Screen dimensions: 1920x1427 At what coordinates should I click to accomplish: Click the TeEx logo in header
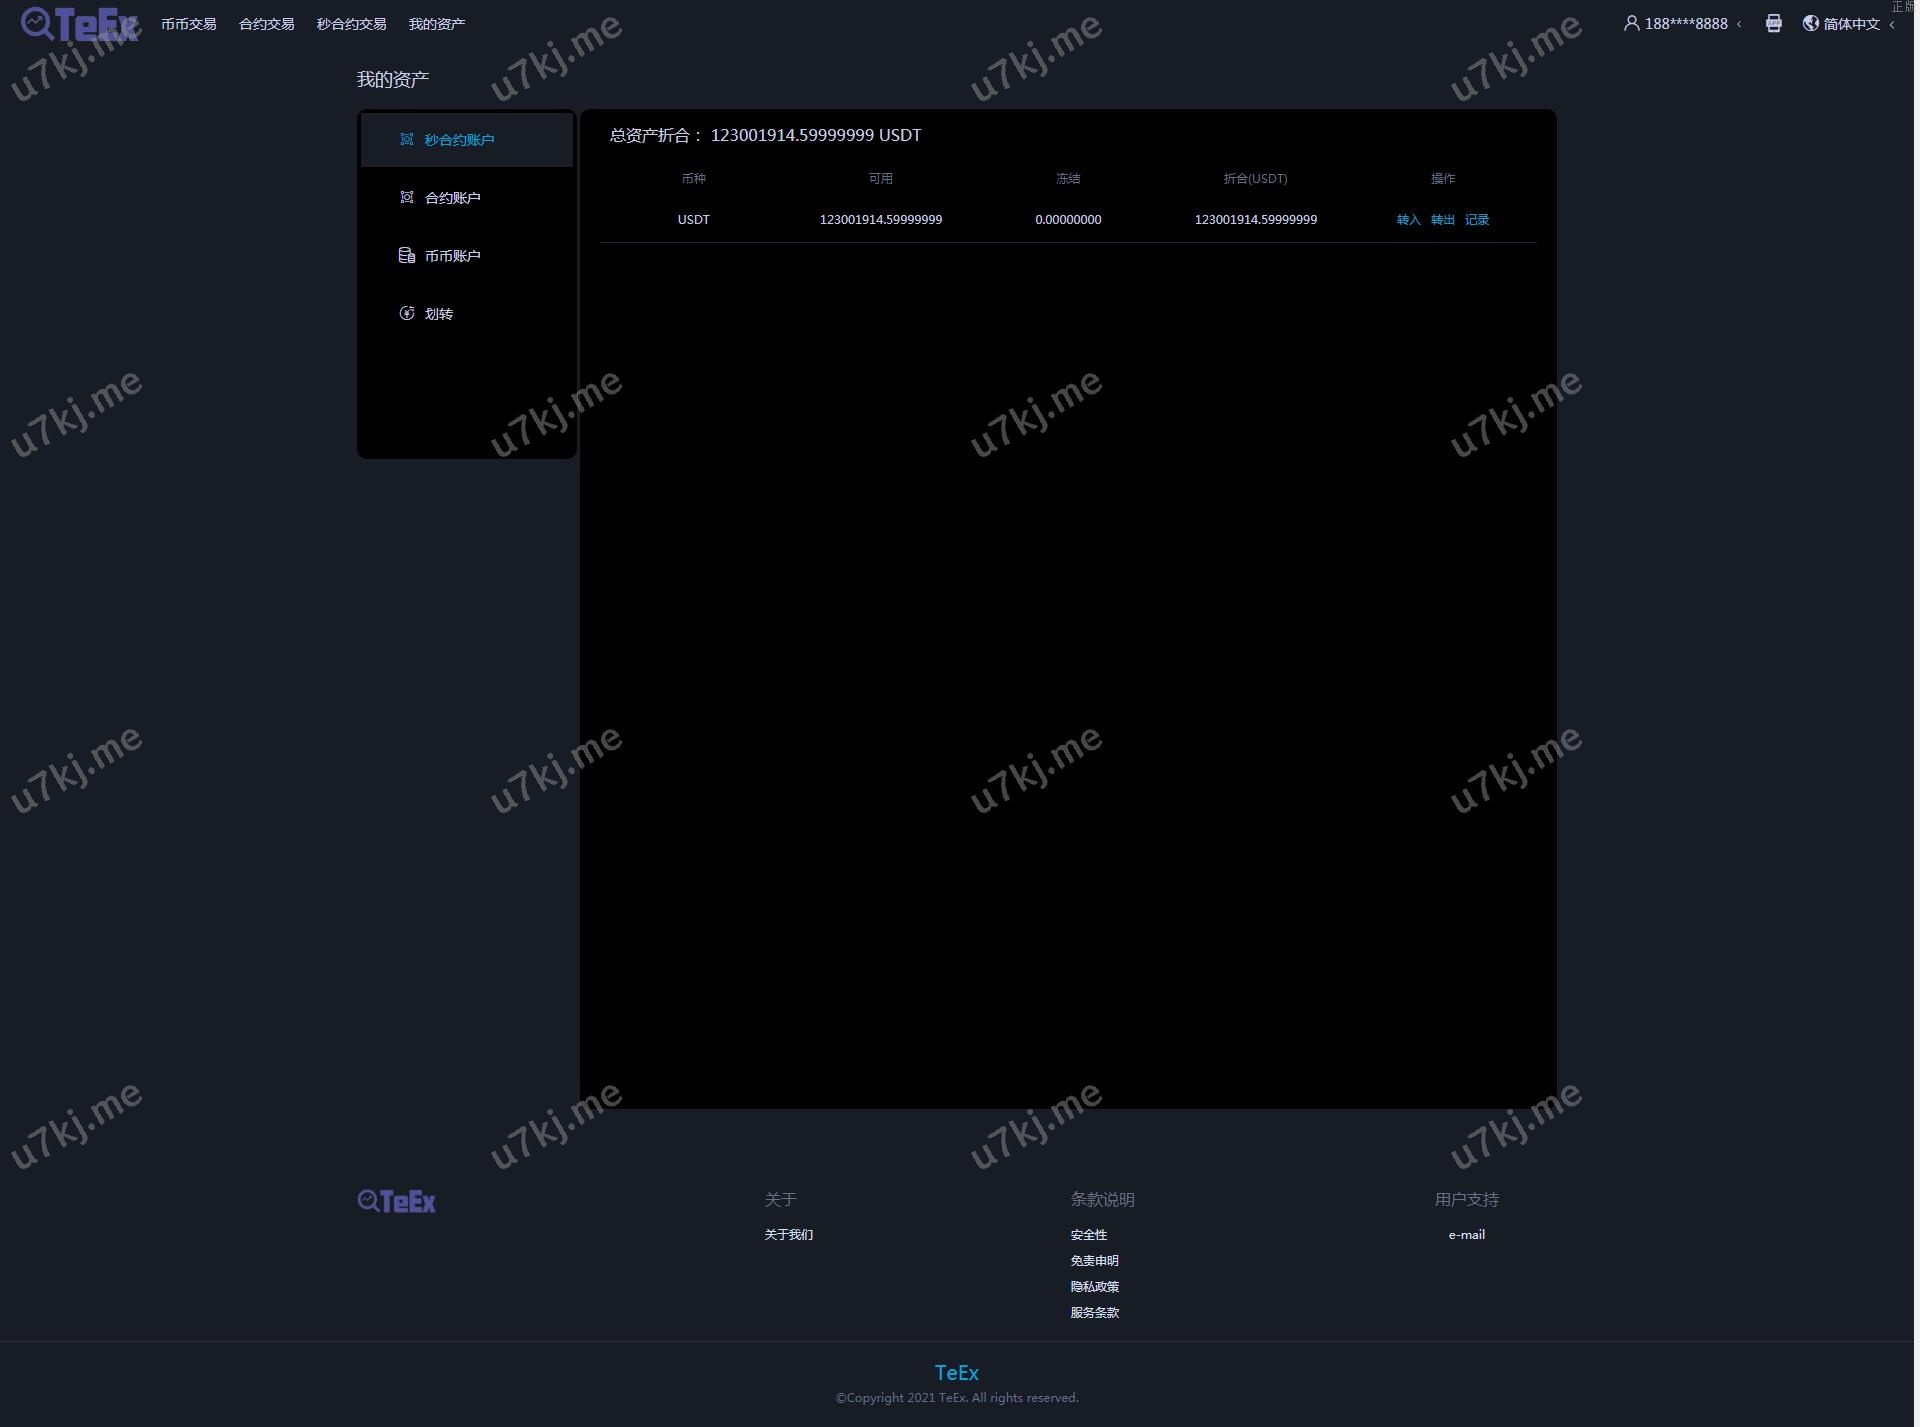[x=80, y=24]
